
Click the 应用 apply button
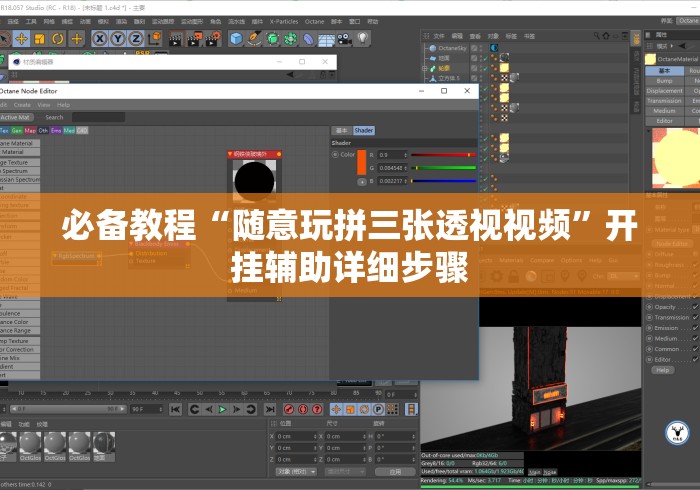[395, 472]
